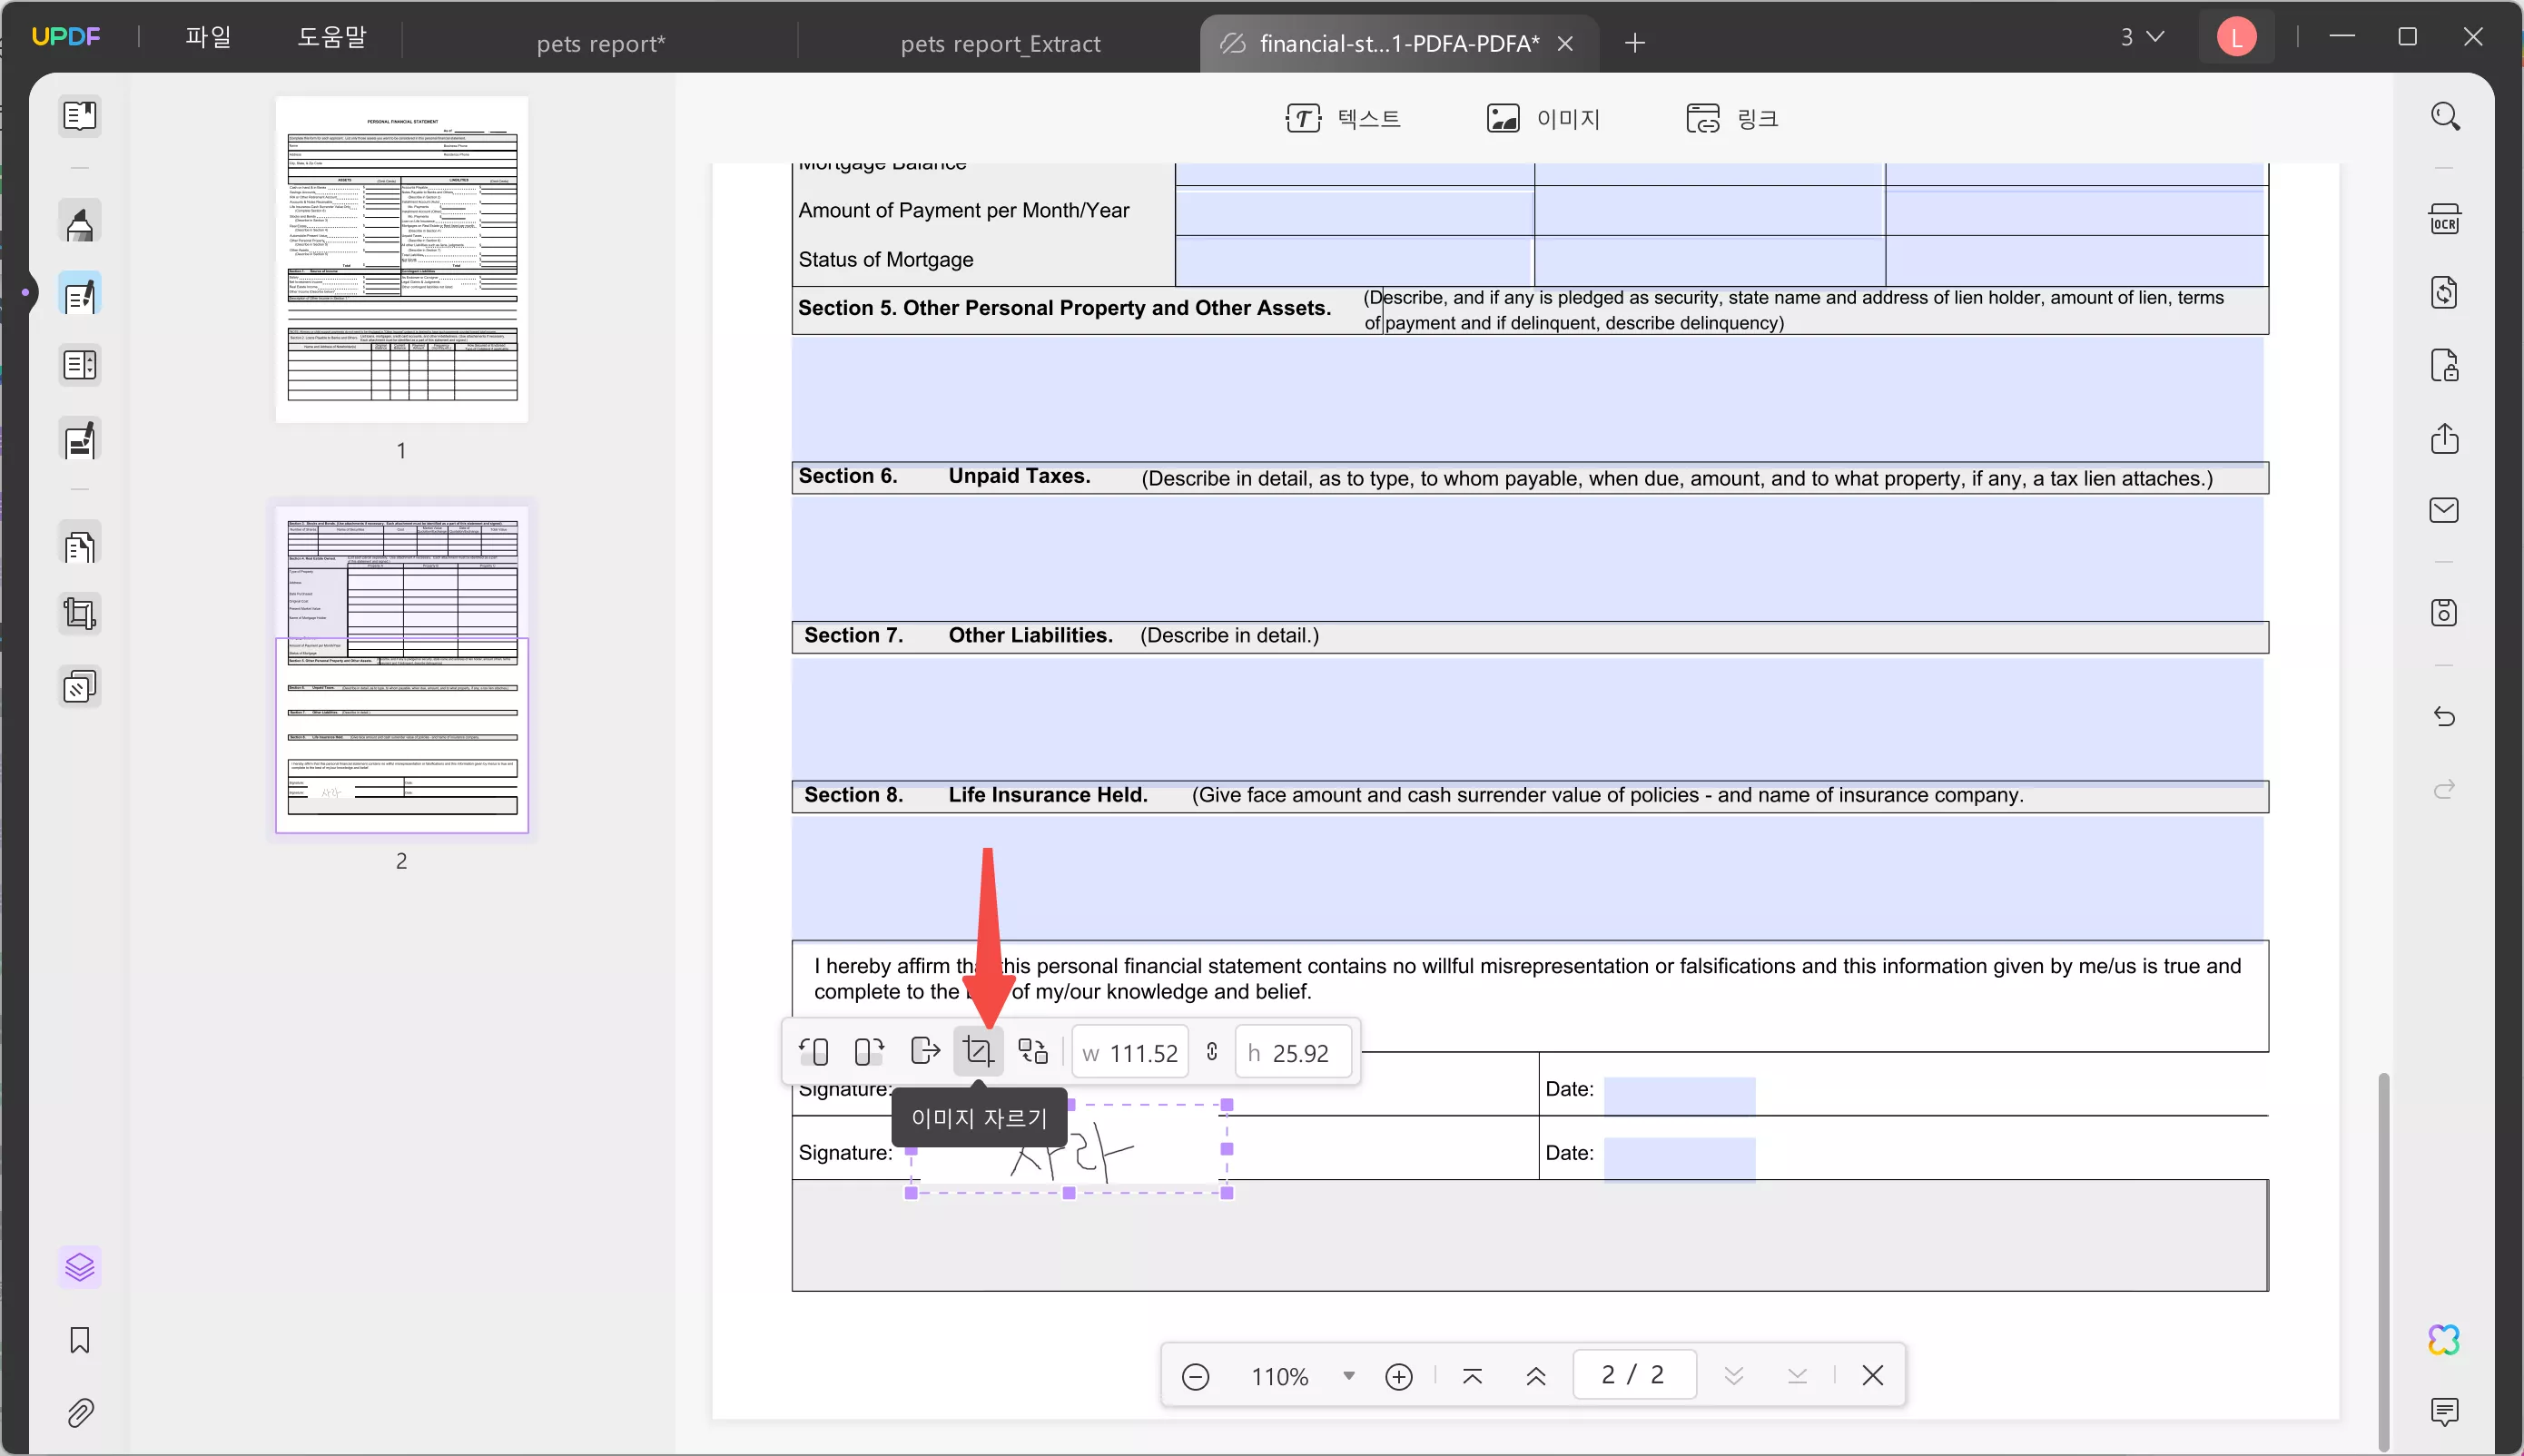Replace the selected image
This screenshot has width=2524, height=1456.
click(x=1033, y=1052)
